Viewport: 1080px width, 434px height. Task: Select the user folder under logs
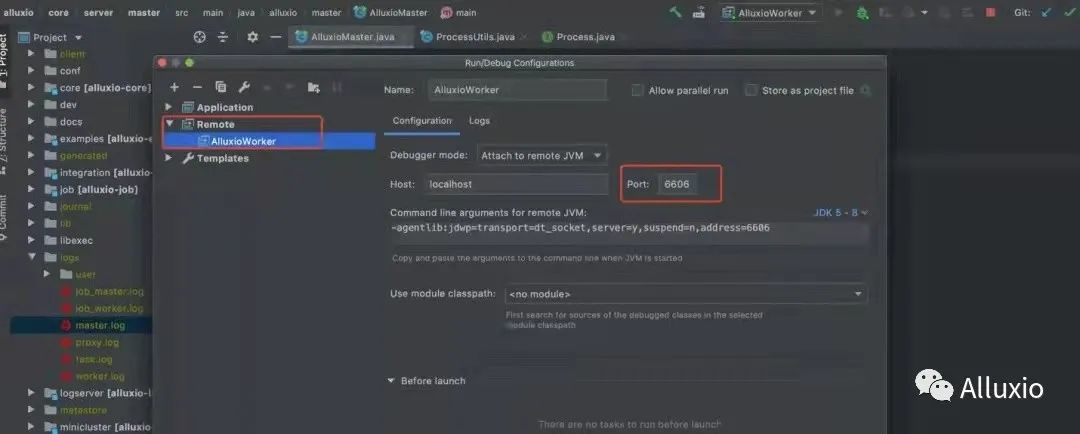(85, 274)
